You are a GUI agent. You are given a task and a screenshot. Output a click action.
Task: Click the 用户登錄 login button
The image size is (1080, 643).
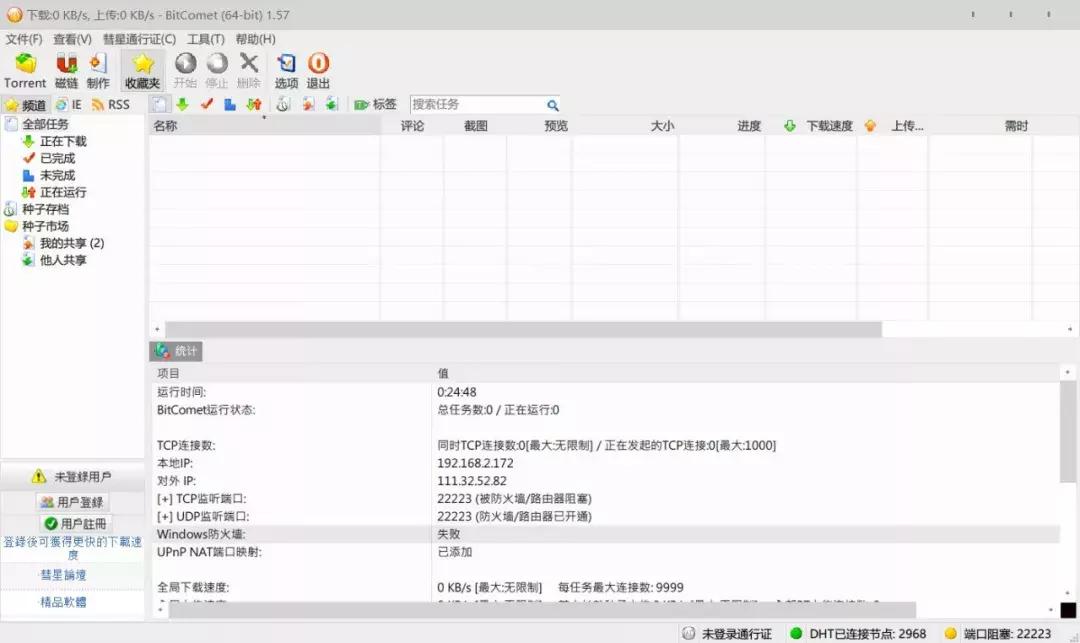(x=74, y=501)
